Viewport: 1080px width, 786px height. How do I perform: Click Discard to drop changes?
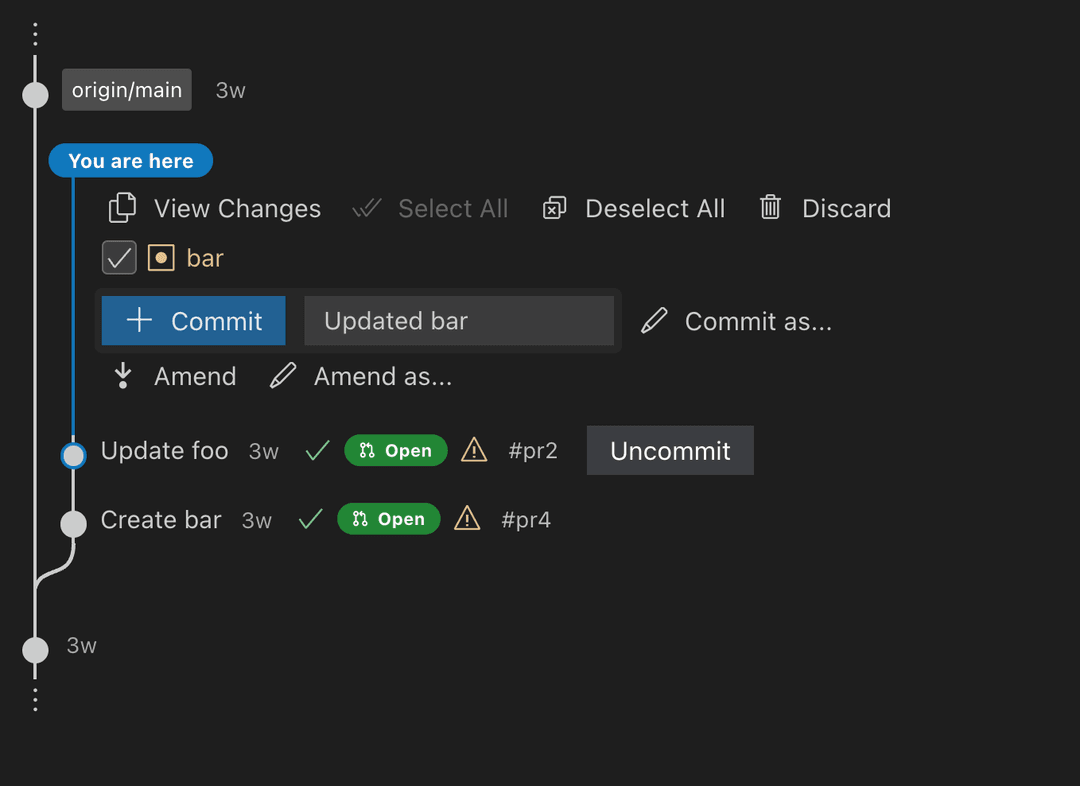tap(825, 208)
